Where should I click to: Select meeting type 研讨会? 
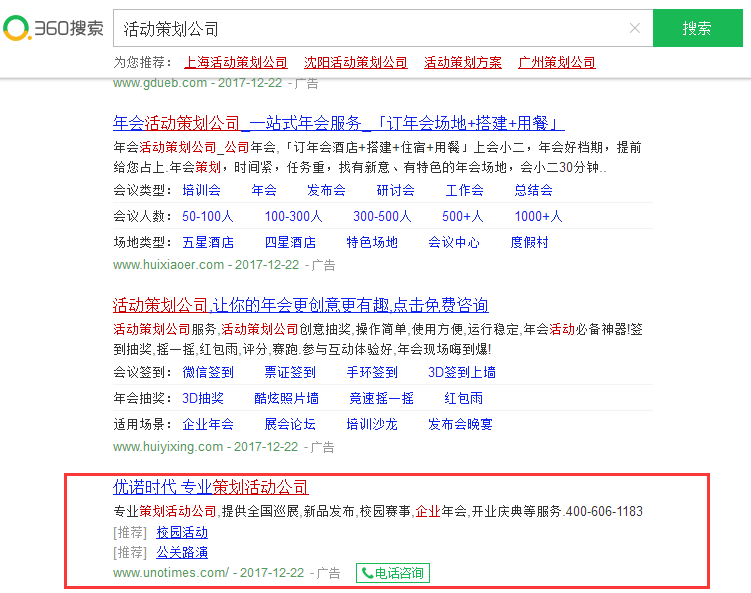tap(395, 190)
